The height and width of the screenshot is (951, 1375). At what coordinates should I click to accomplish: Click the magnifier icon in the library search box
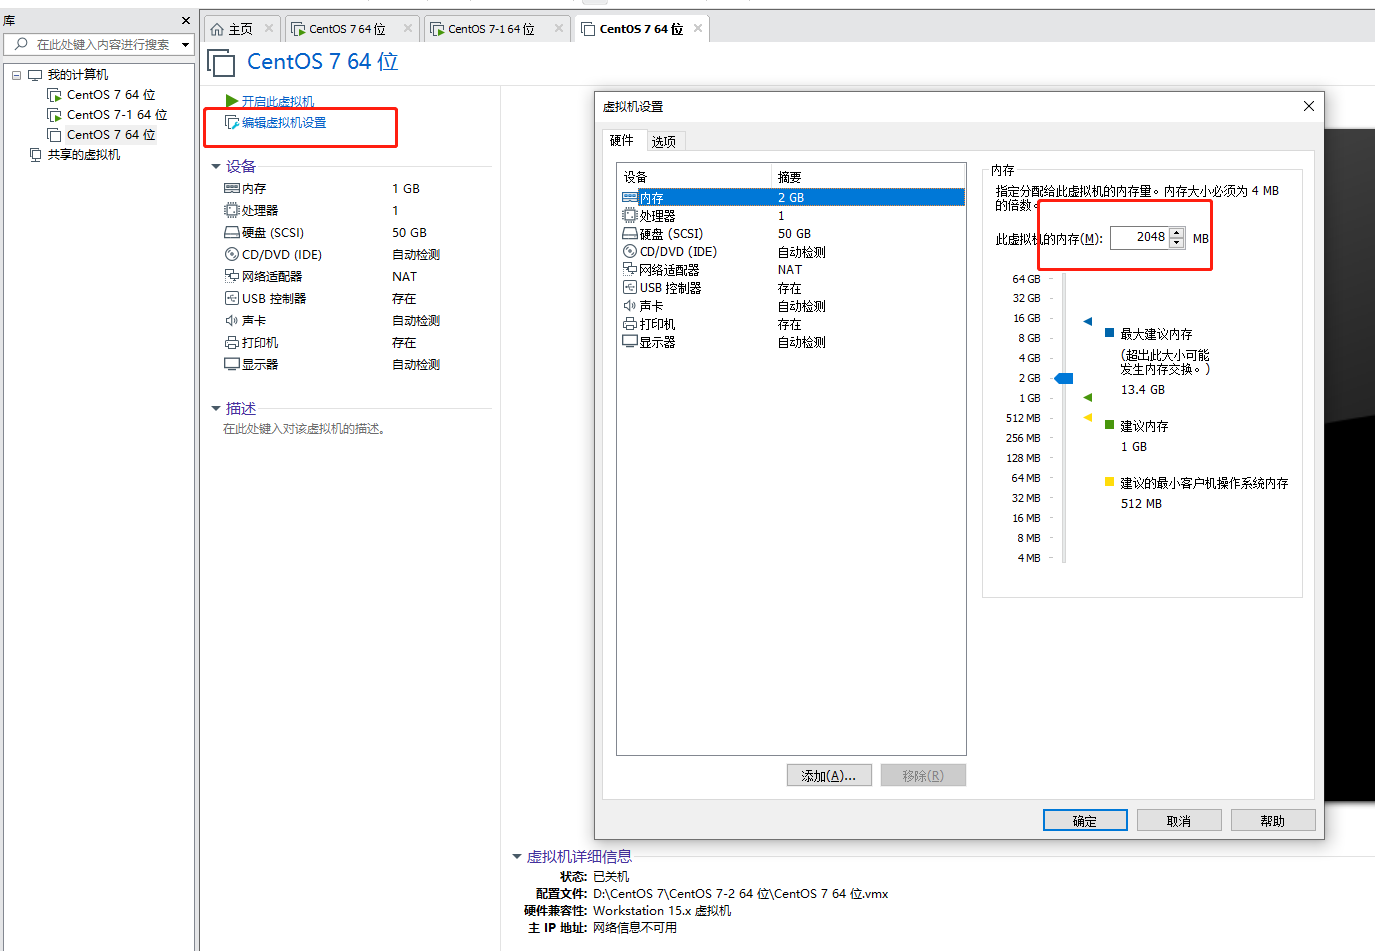[x=21, y=44]
